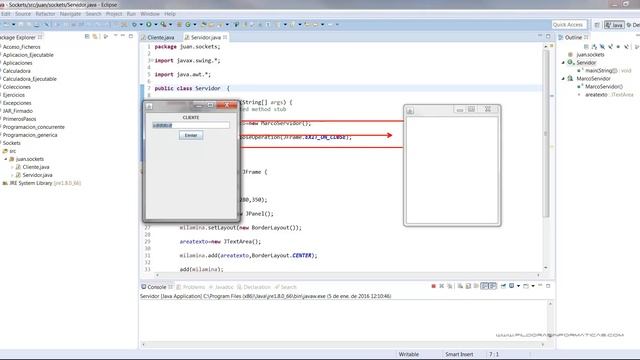Toggle Hide Local Types in Outline toolbar

(627, 47)
